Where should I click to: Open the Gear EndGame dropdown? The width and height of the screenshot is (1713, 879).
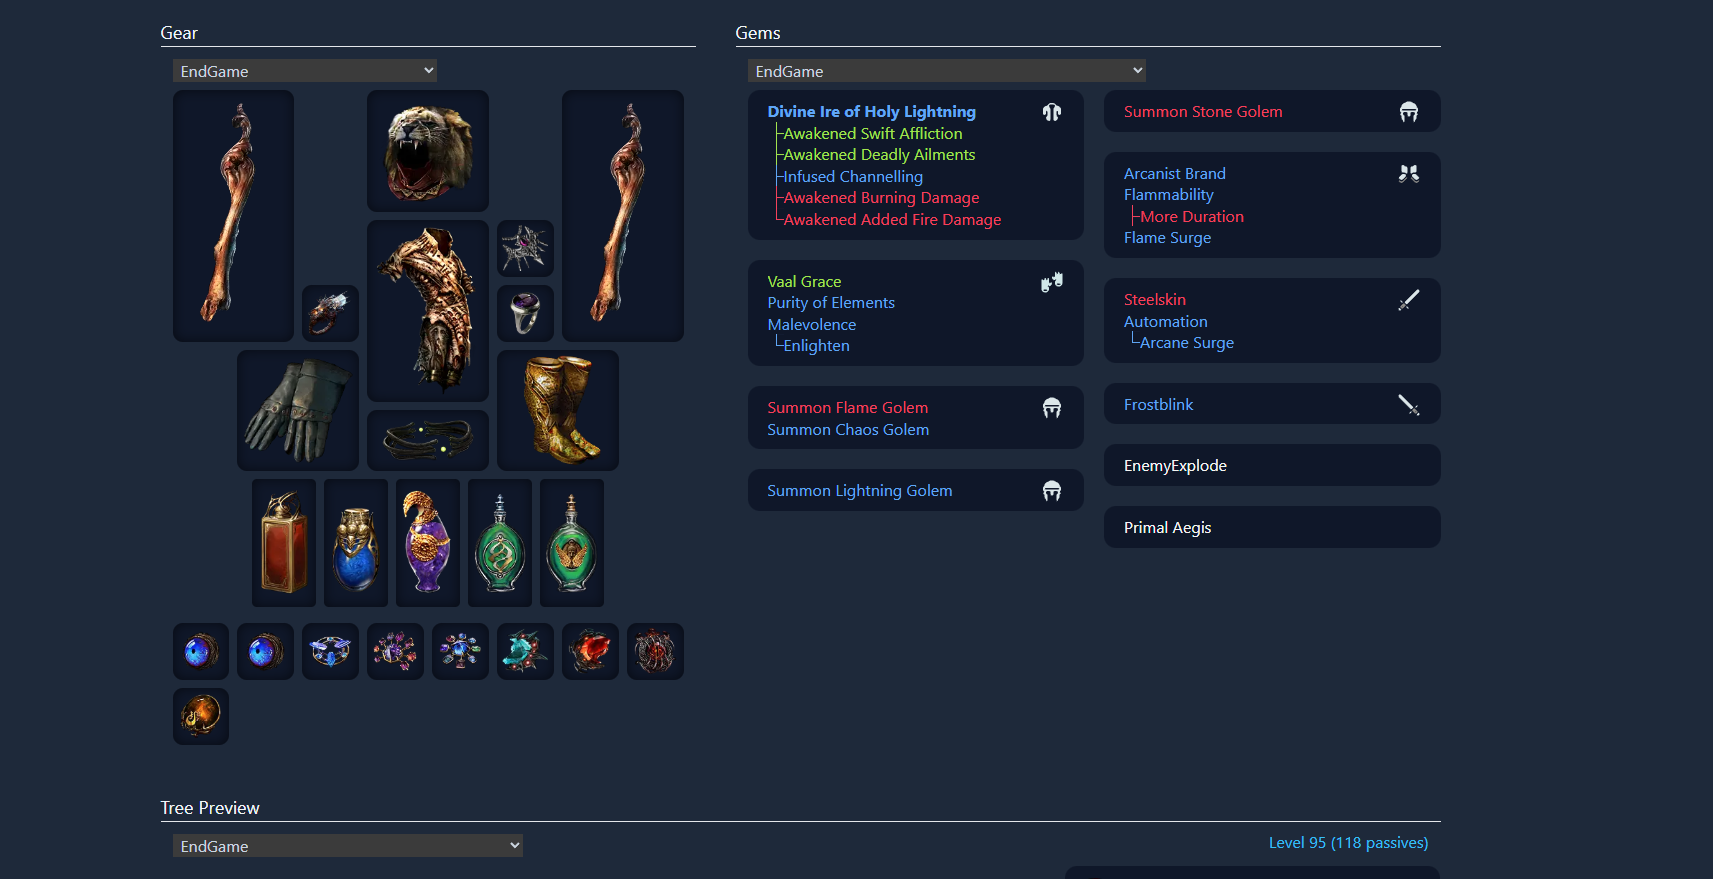(305, 71)
